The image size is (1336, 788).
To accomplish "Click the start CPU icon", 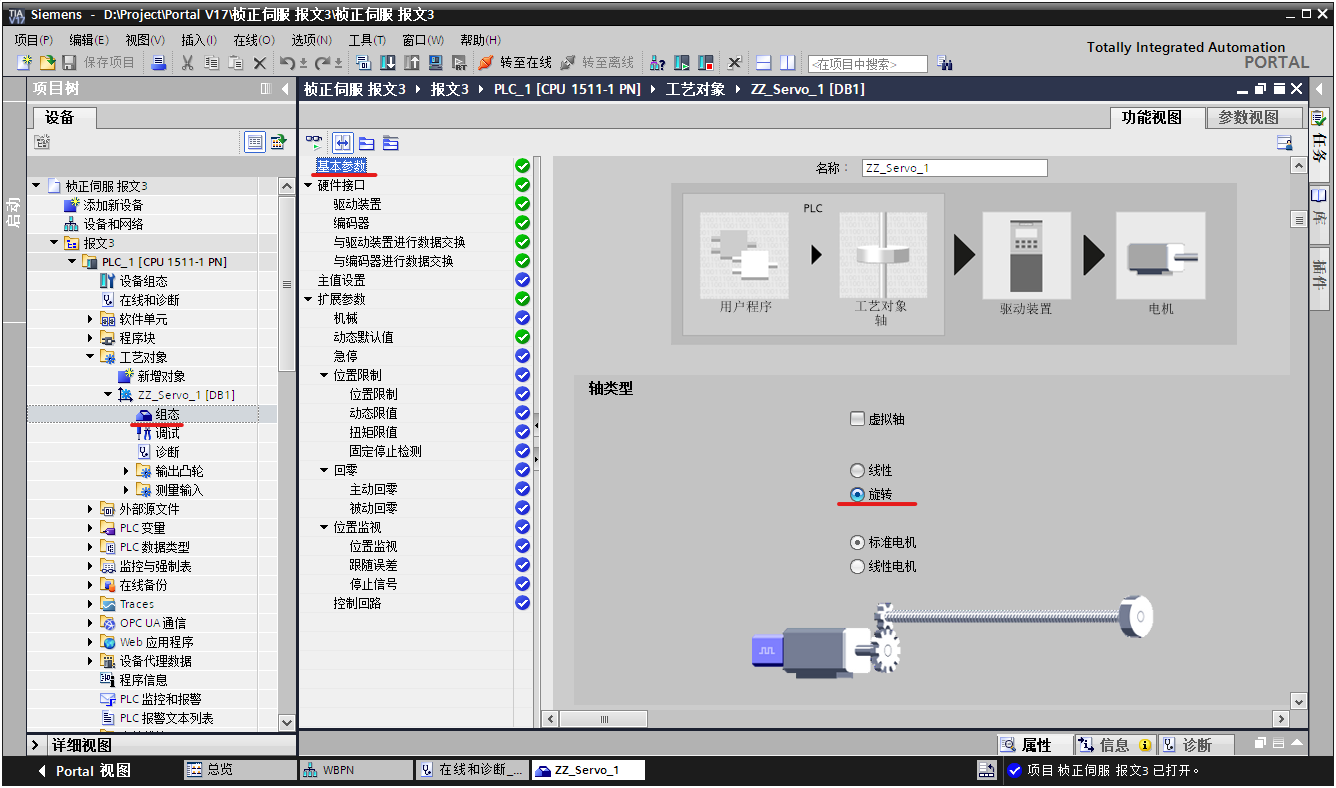I will click(x=682, y=63).
